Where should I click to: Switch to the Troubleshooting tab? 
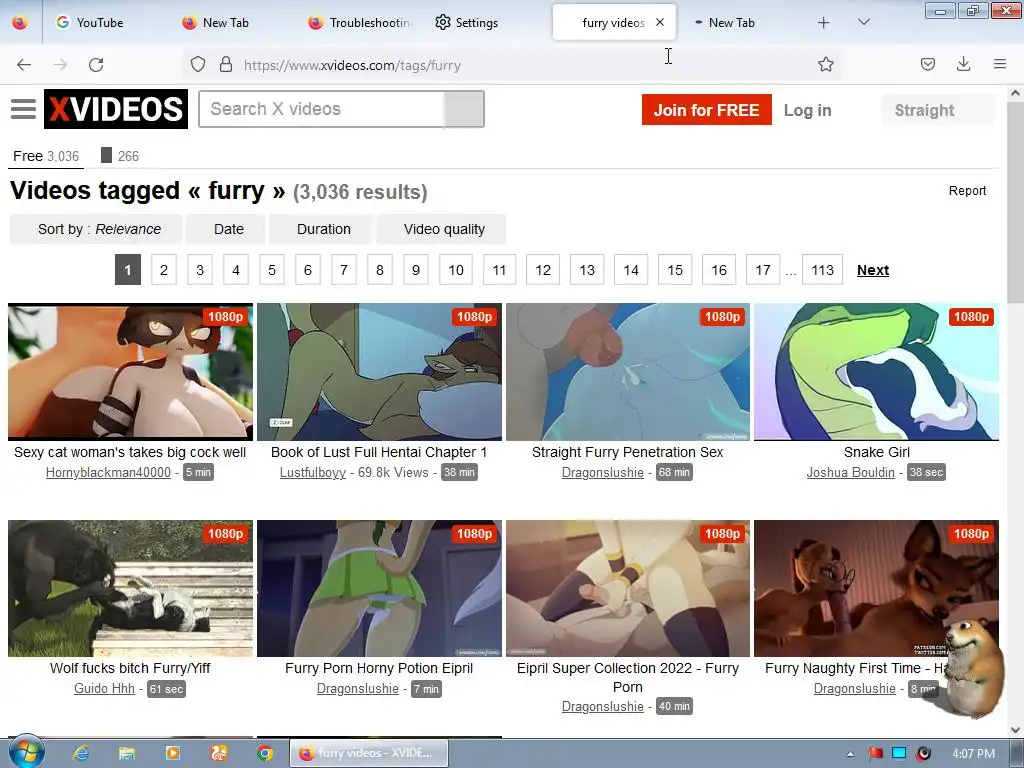click(x=360, y=23)
